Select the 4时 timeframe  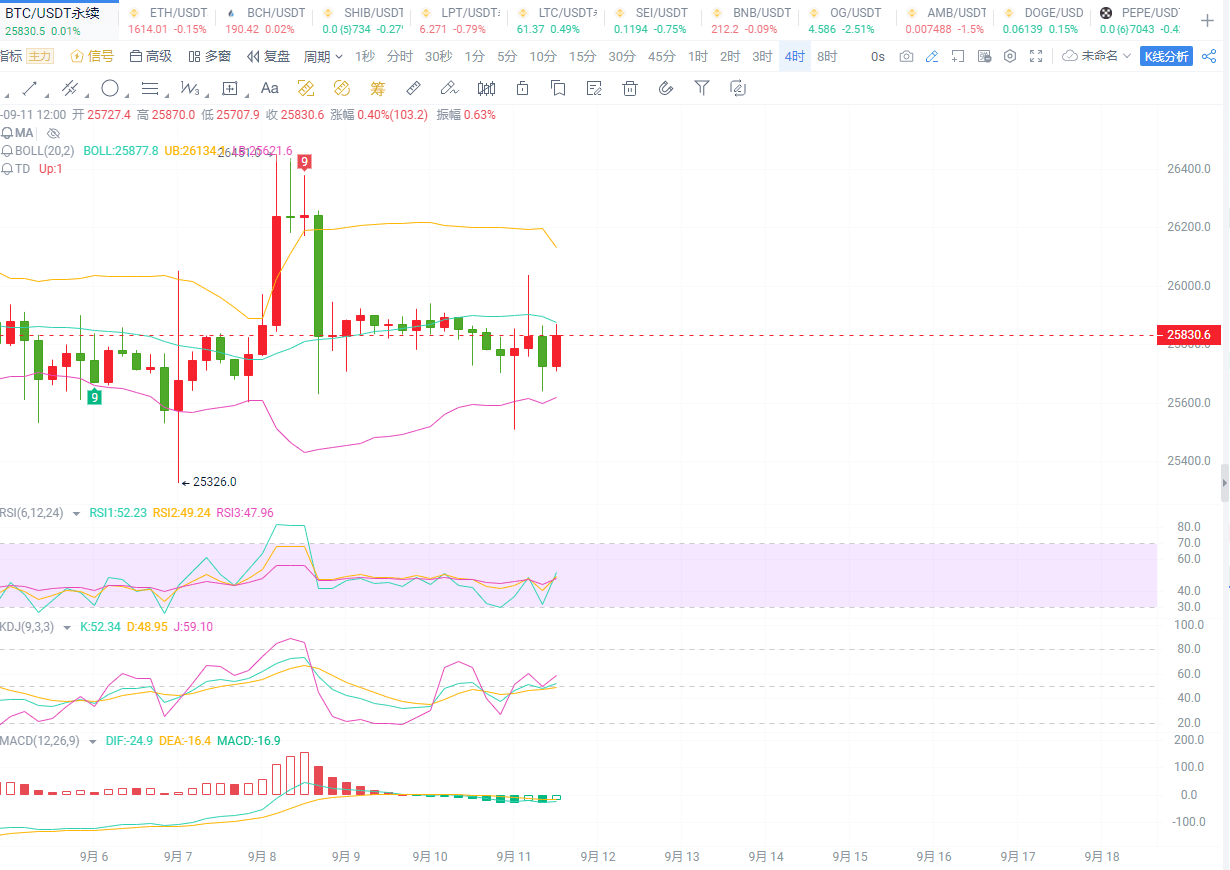(795, 56)
